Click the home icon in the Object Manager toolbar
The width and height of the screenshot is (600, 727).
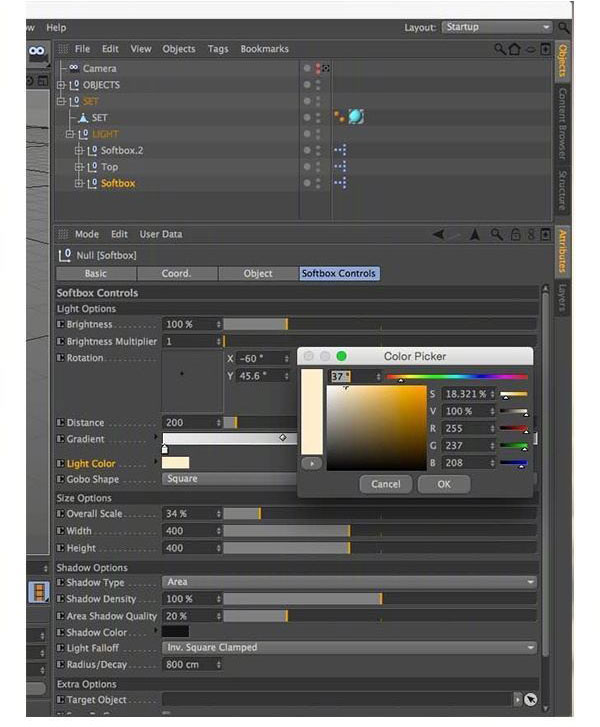(x=514, y=49)
